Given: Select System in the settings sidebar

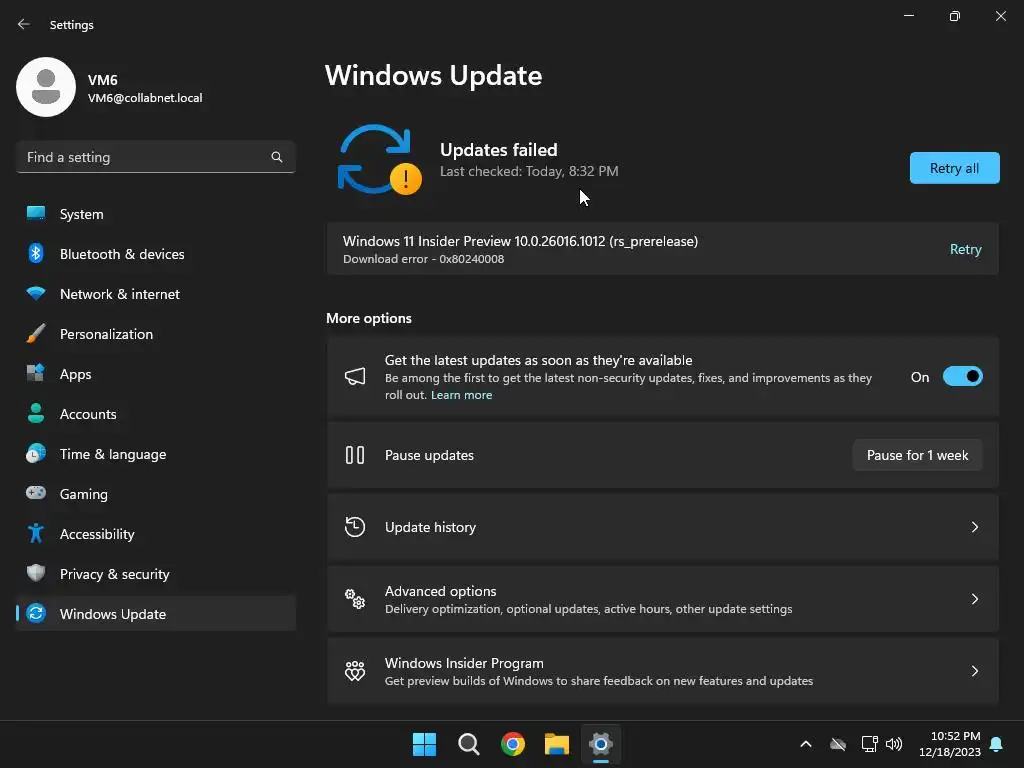Looking at the screenshot, I should click(155, 214).
